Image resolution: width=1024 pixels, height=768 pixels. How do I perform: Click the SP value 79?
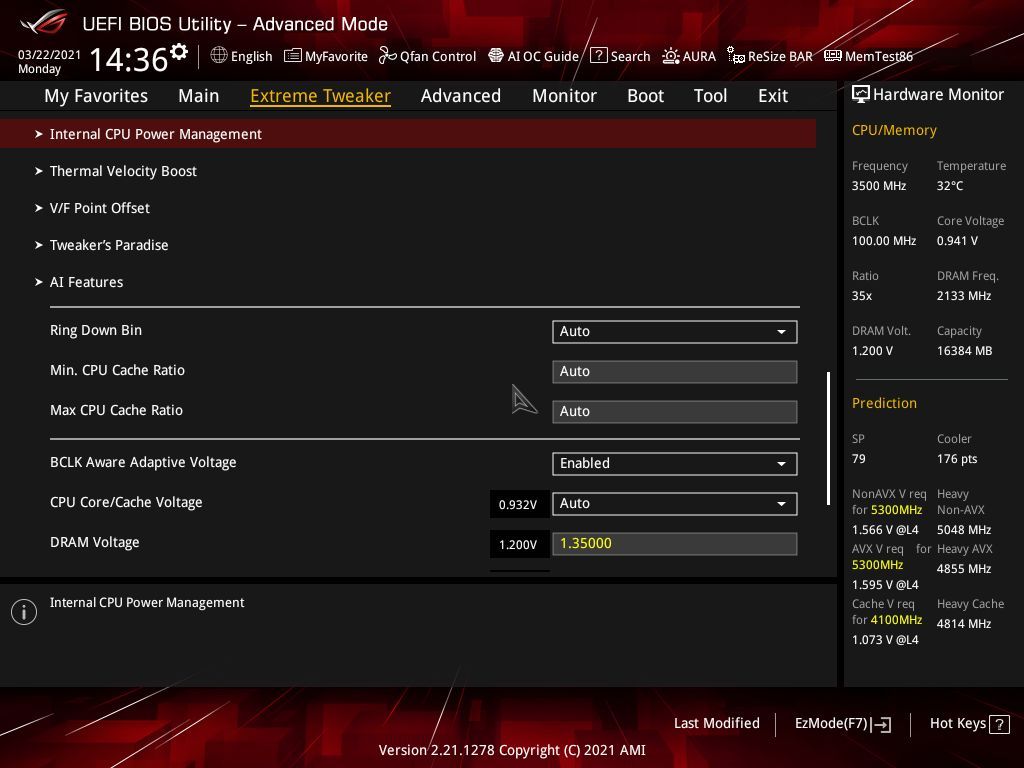click(858, 458)
